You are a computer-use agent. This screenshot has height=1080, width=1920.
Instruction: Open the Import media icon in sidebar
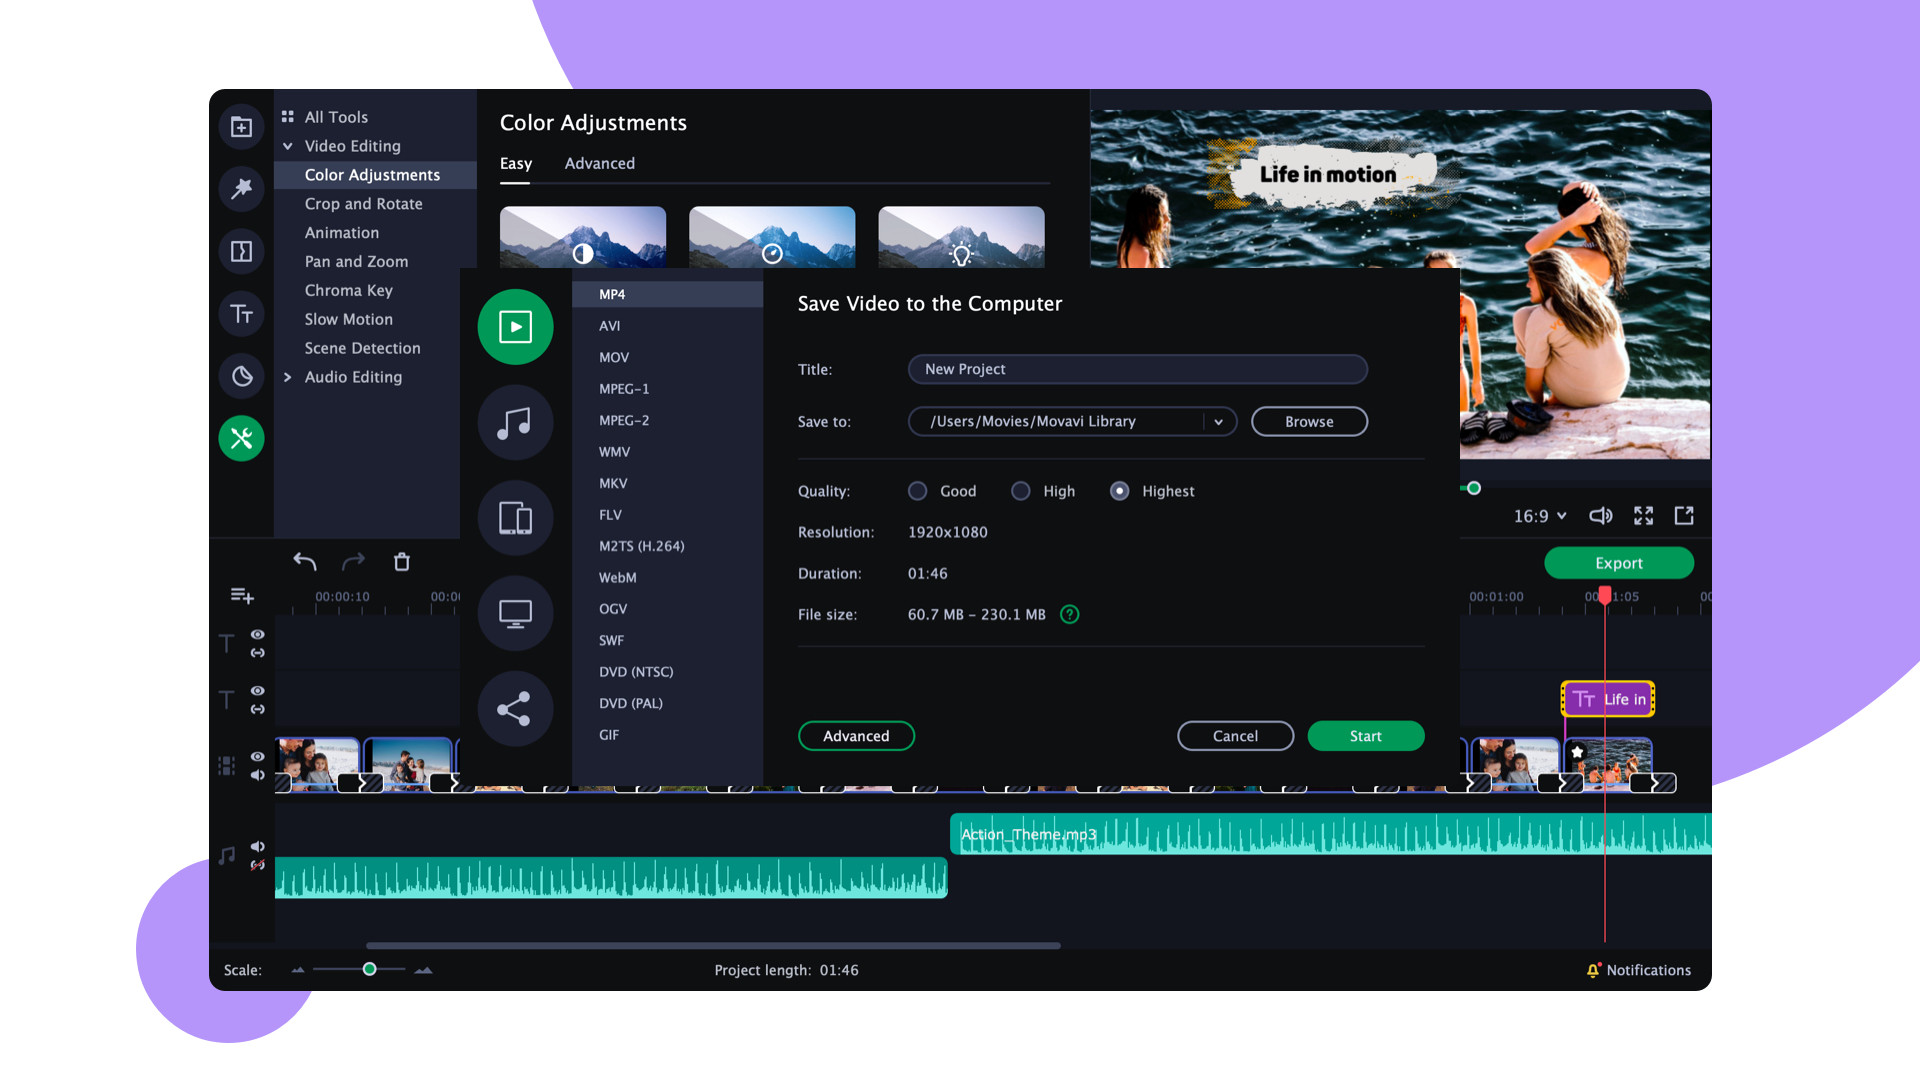pyautogui.click(x=241, y=127)
